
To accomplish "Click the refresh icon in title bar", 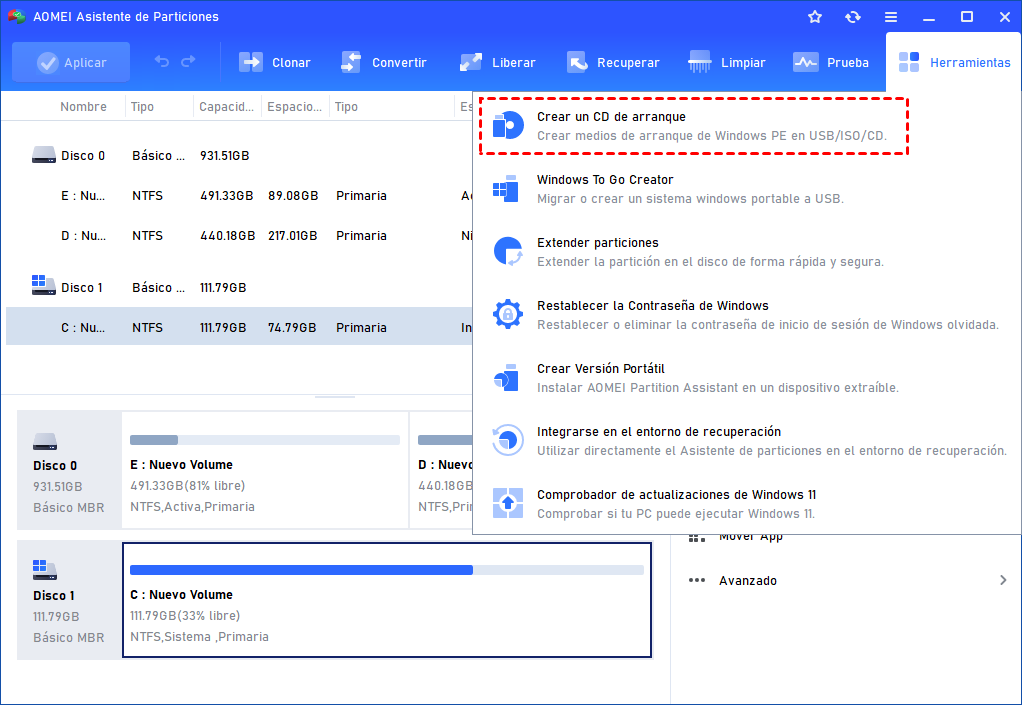I will tap(853, 17).
